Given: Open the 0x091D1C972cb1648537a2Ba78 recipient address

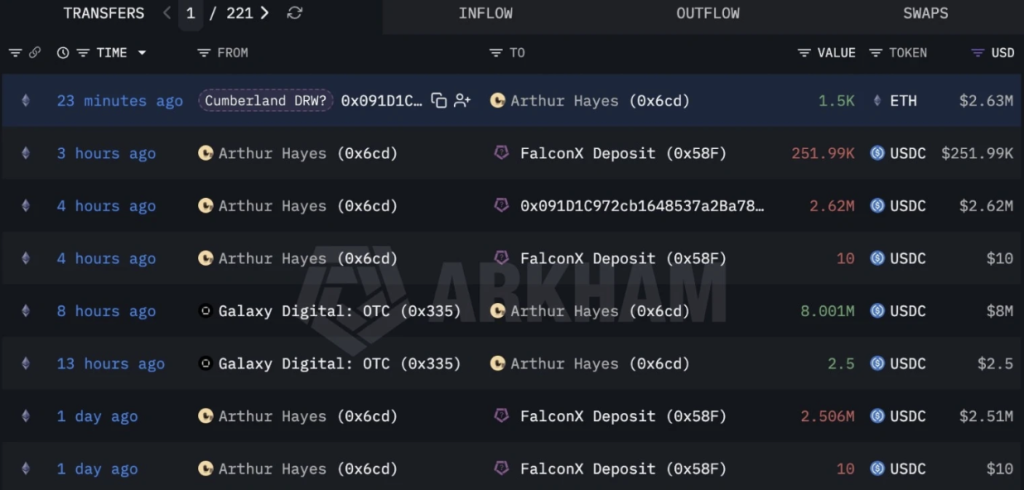Looking at the screenshot, I should point(642,206).
